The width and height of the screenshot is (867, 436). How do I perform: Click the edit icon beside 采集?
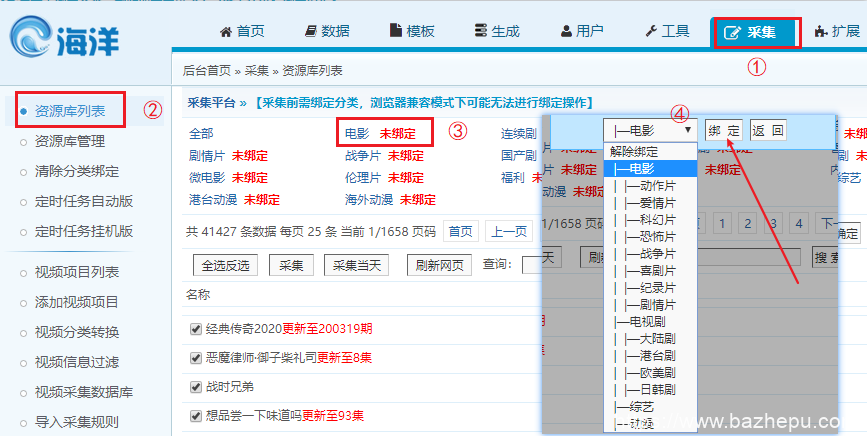pyautogui.click(x=733, y=33)
